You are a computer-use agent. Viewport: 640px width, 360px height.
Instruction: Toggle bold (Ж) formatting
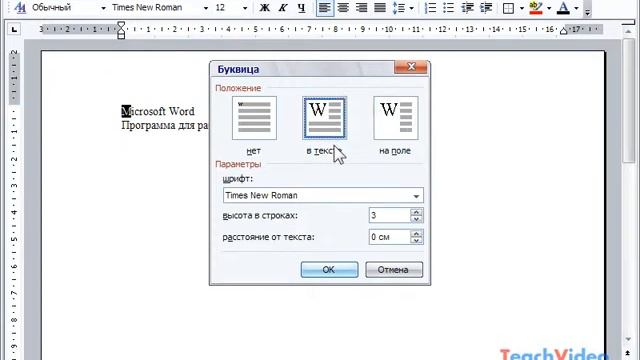[264, 8]
